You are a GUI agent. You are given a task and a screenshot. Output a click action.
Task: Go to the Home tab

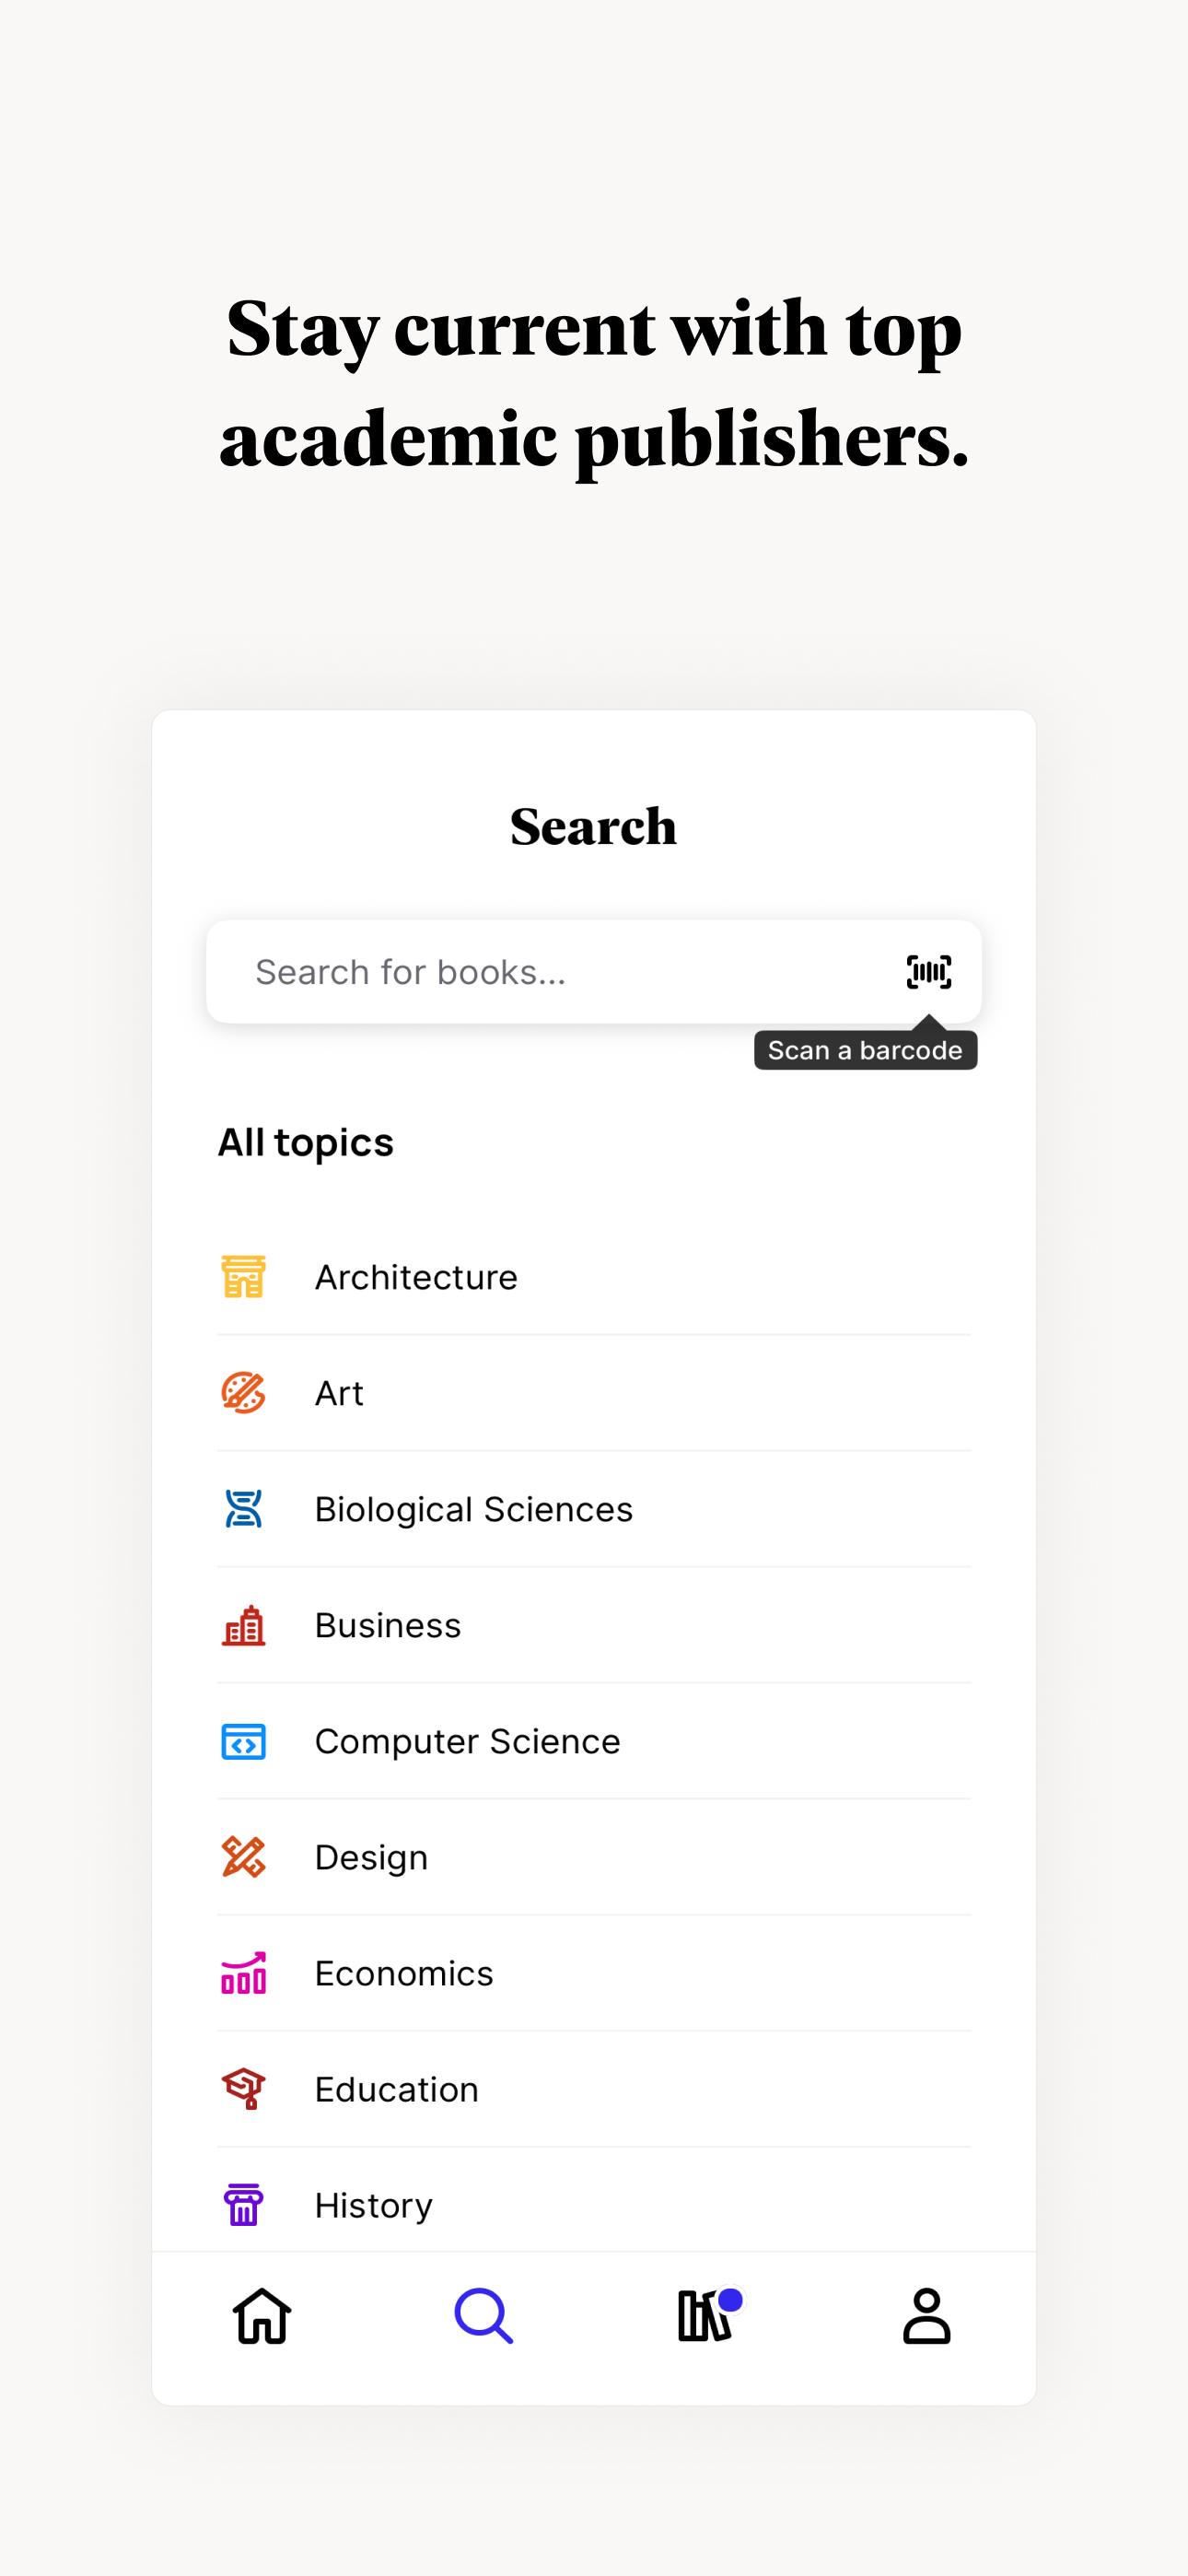pyautogui.click(x=262, y=2316)
